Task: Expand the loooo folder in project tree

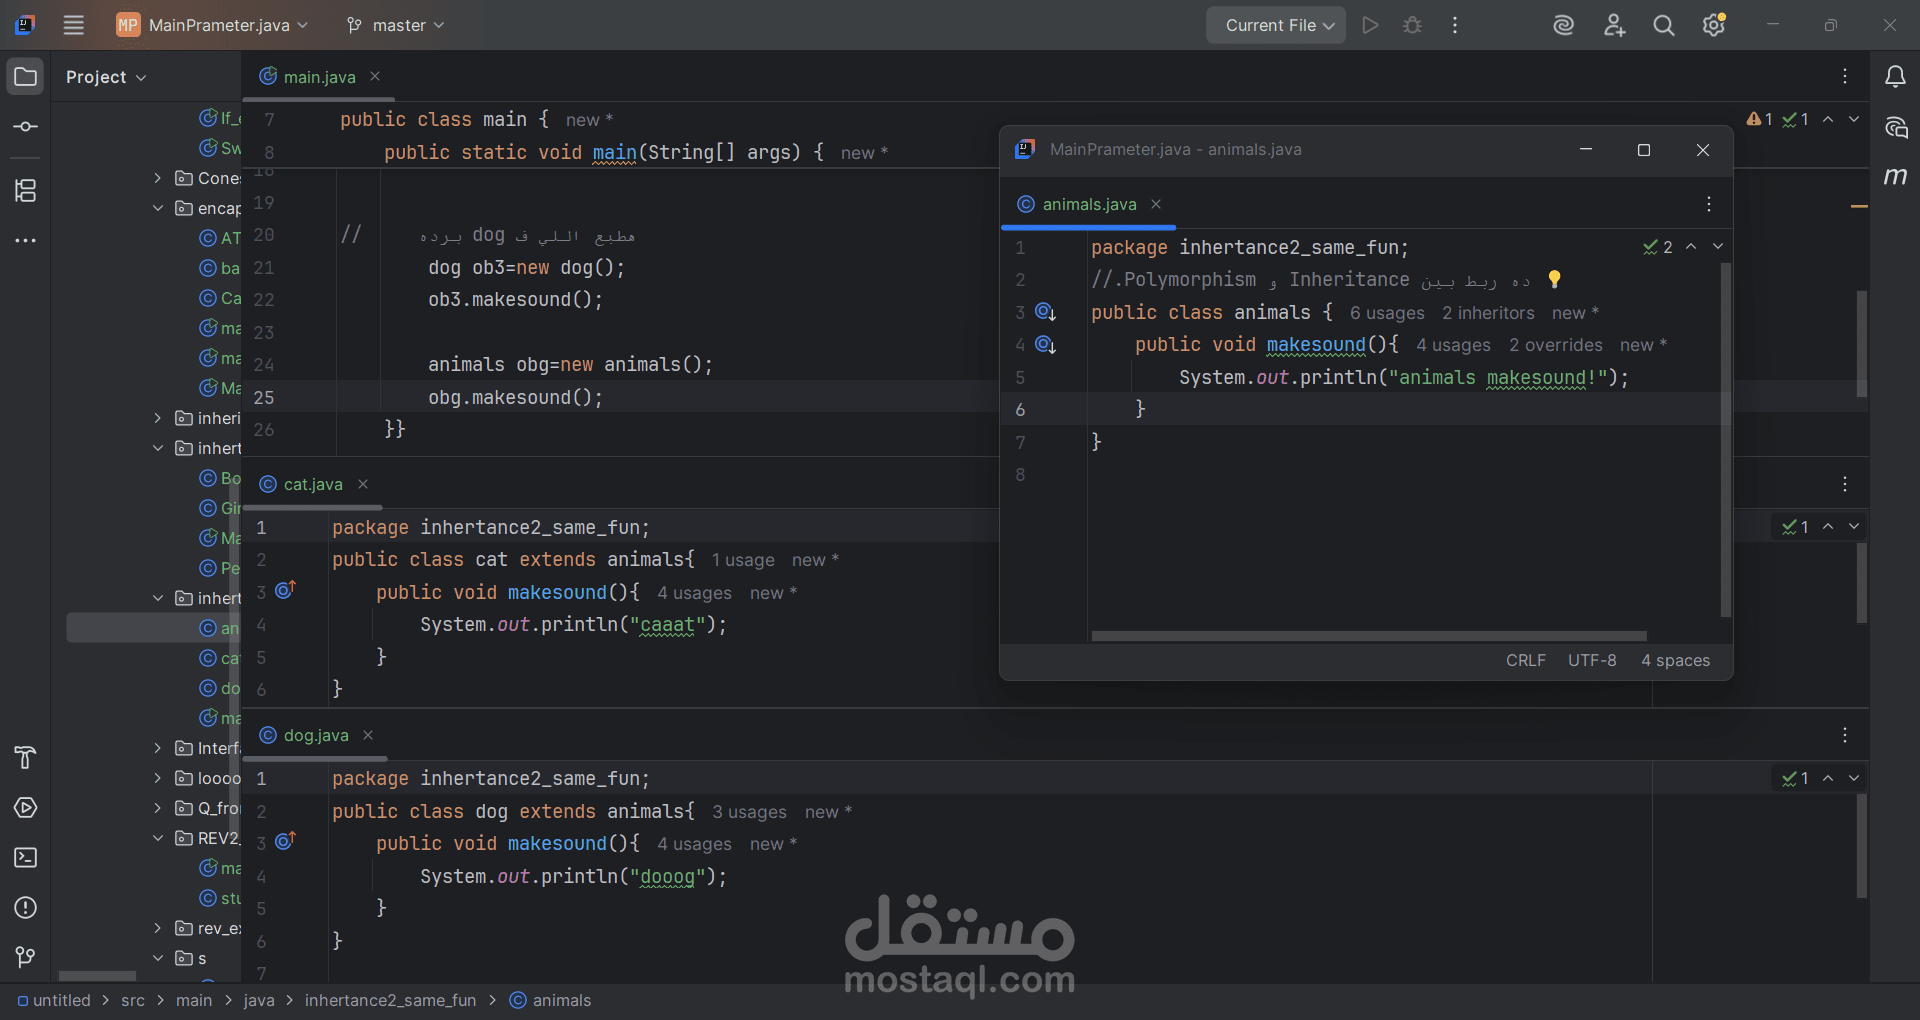Action: (x=157, y=778)
